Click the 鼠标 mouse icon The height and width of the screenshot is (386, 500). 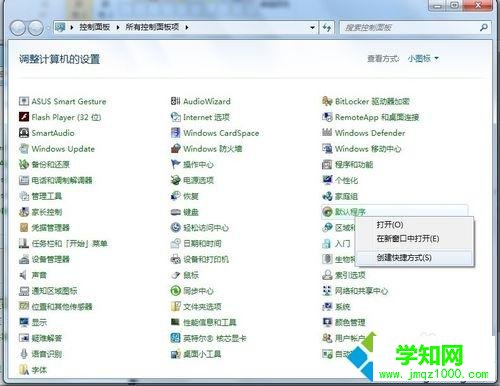(x=175, y=275)
